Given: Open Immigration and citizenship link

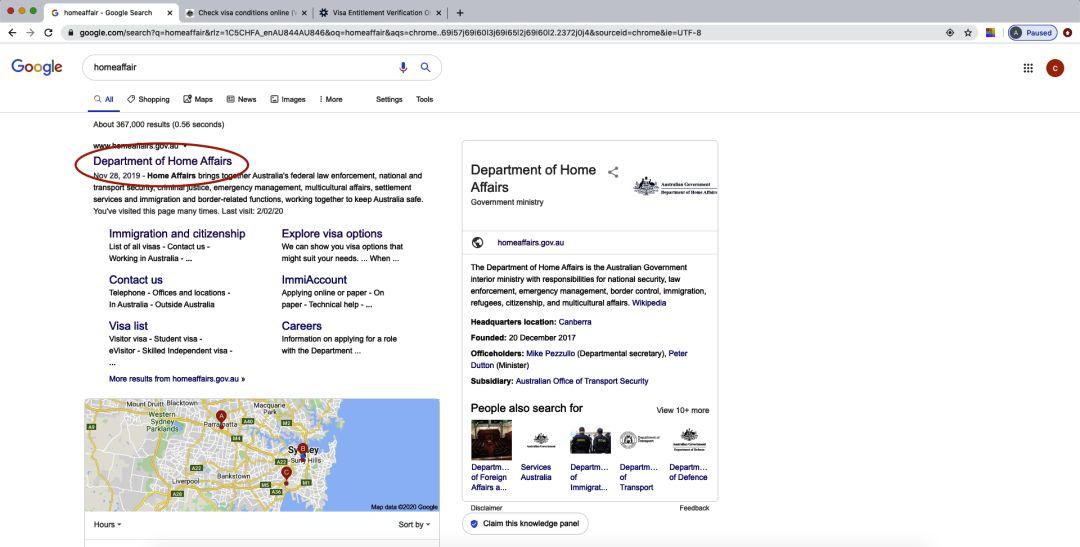Looking at the screenshot, I should pyautogui.click(x=177, y=234).
